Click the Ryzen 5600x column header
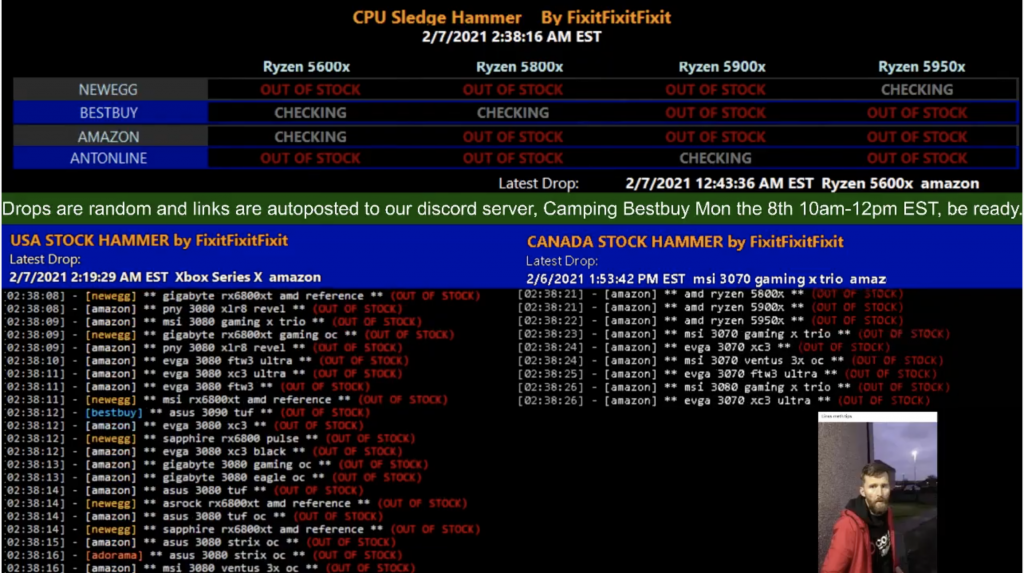 (310, 67)
